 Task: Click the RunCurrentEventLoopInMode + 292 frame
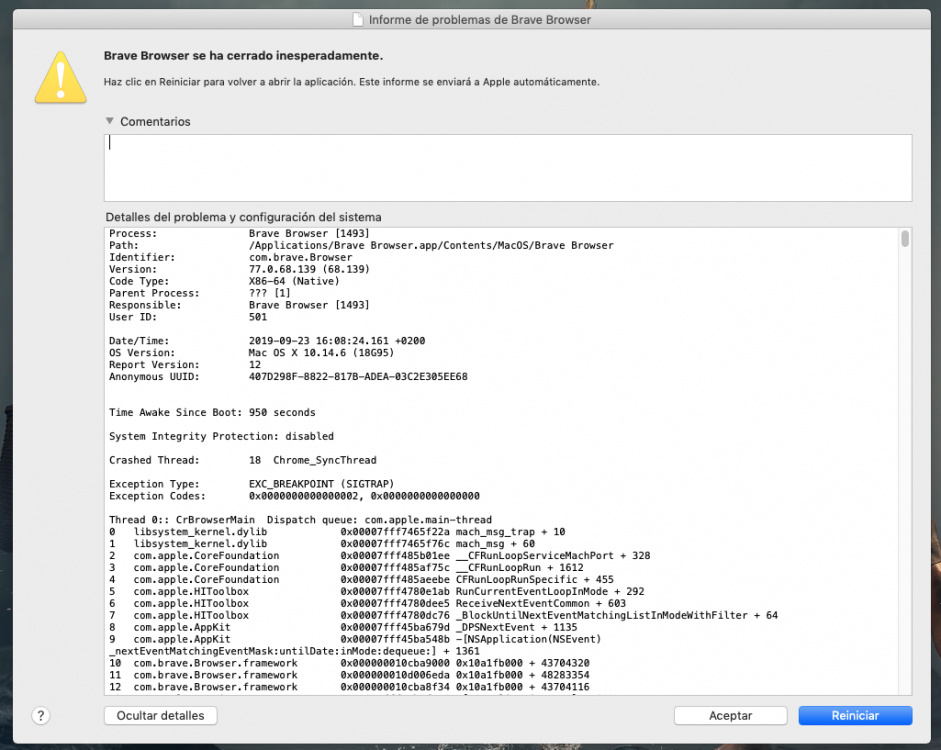(x=377, y=592)
